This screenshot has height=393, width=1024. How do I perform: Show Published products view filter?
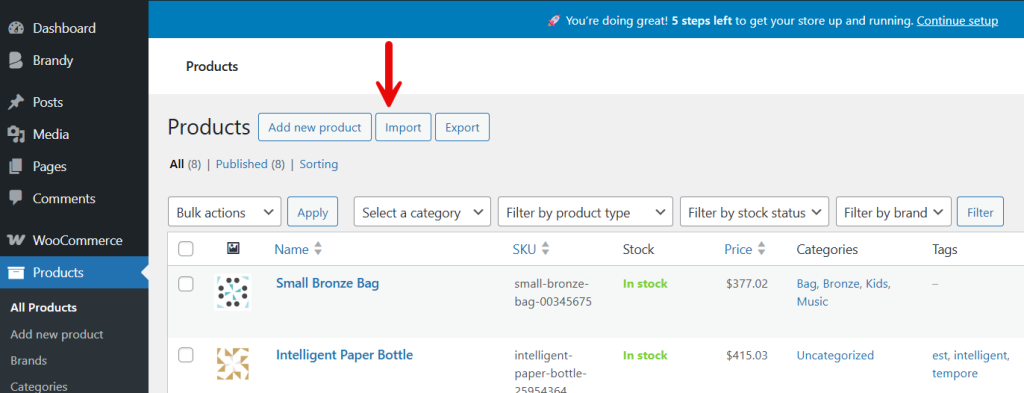click(242, 165)
